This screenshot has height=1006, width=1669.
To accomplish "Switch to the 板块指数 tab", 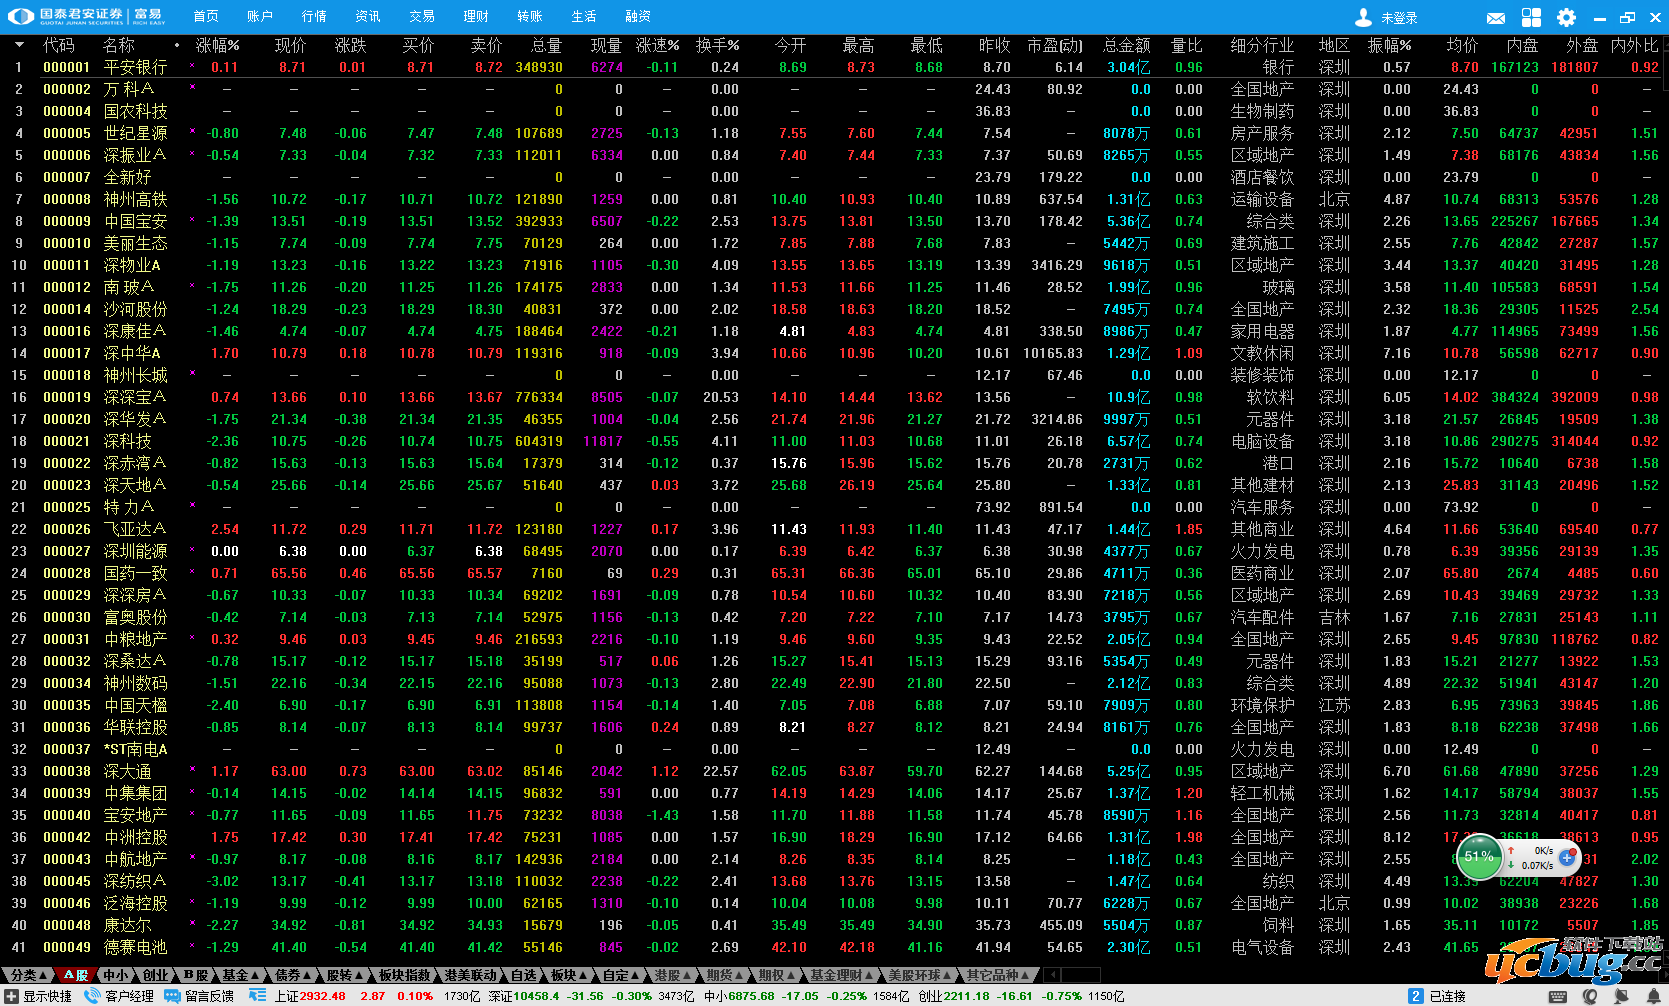I will [x=405, y=975].
